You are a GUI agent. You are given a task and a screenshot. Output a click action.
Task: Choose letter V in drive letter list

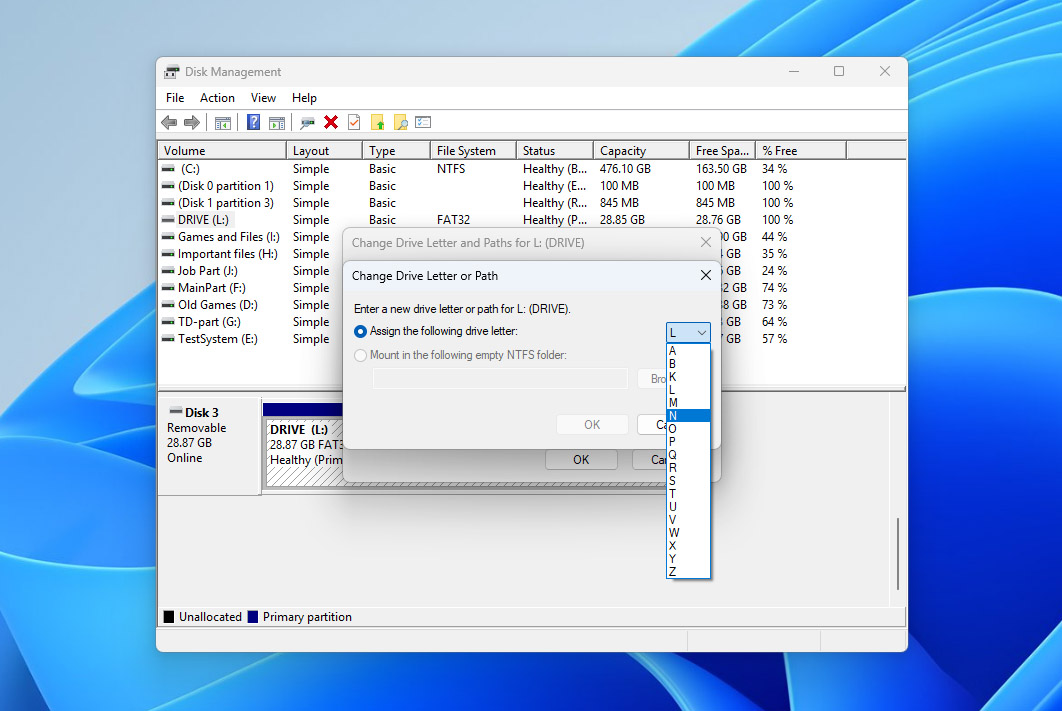[688, 519]
